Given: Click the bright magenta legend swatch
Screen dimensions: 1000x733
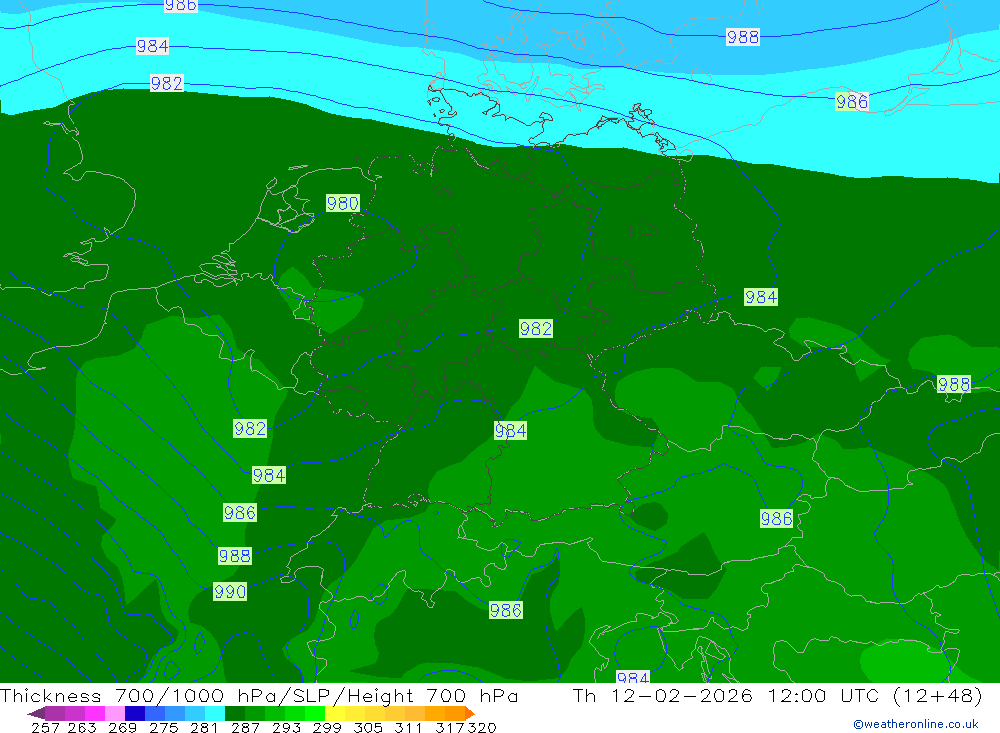Looking at the screenshot, I should click(94, 713).
